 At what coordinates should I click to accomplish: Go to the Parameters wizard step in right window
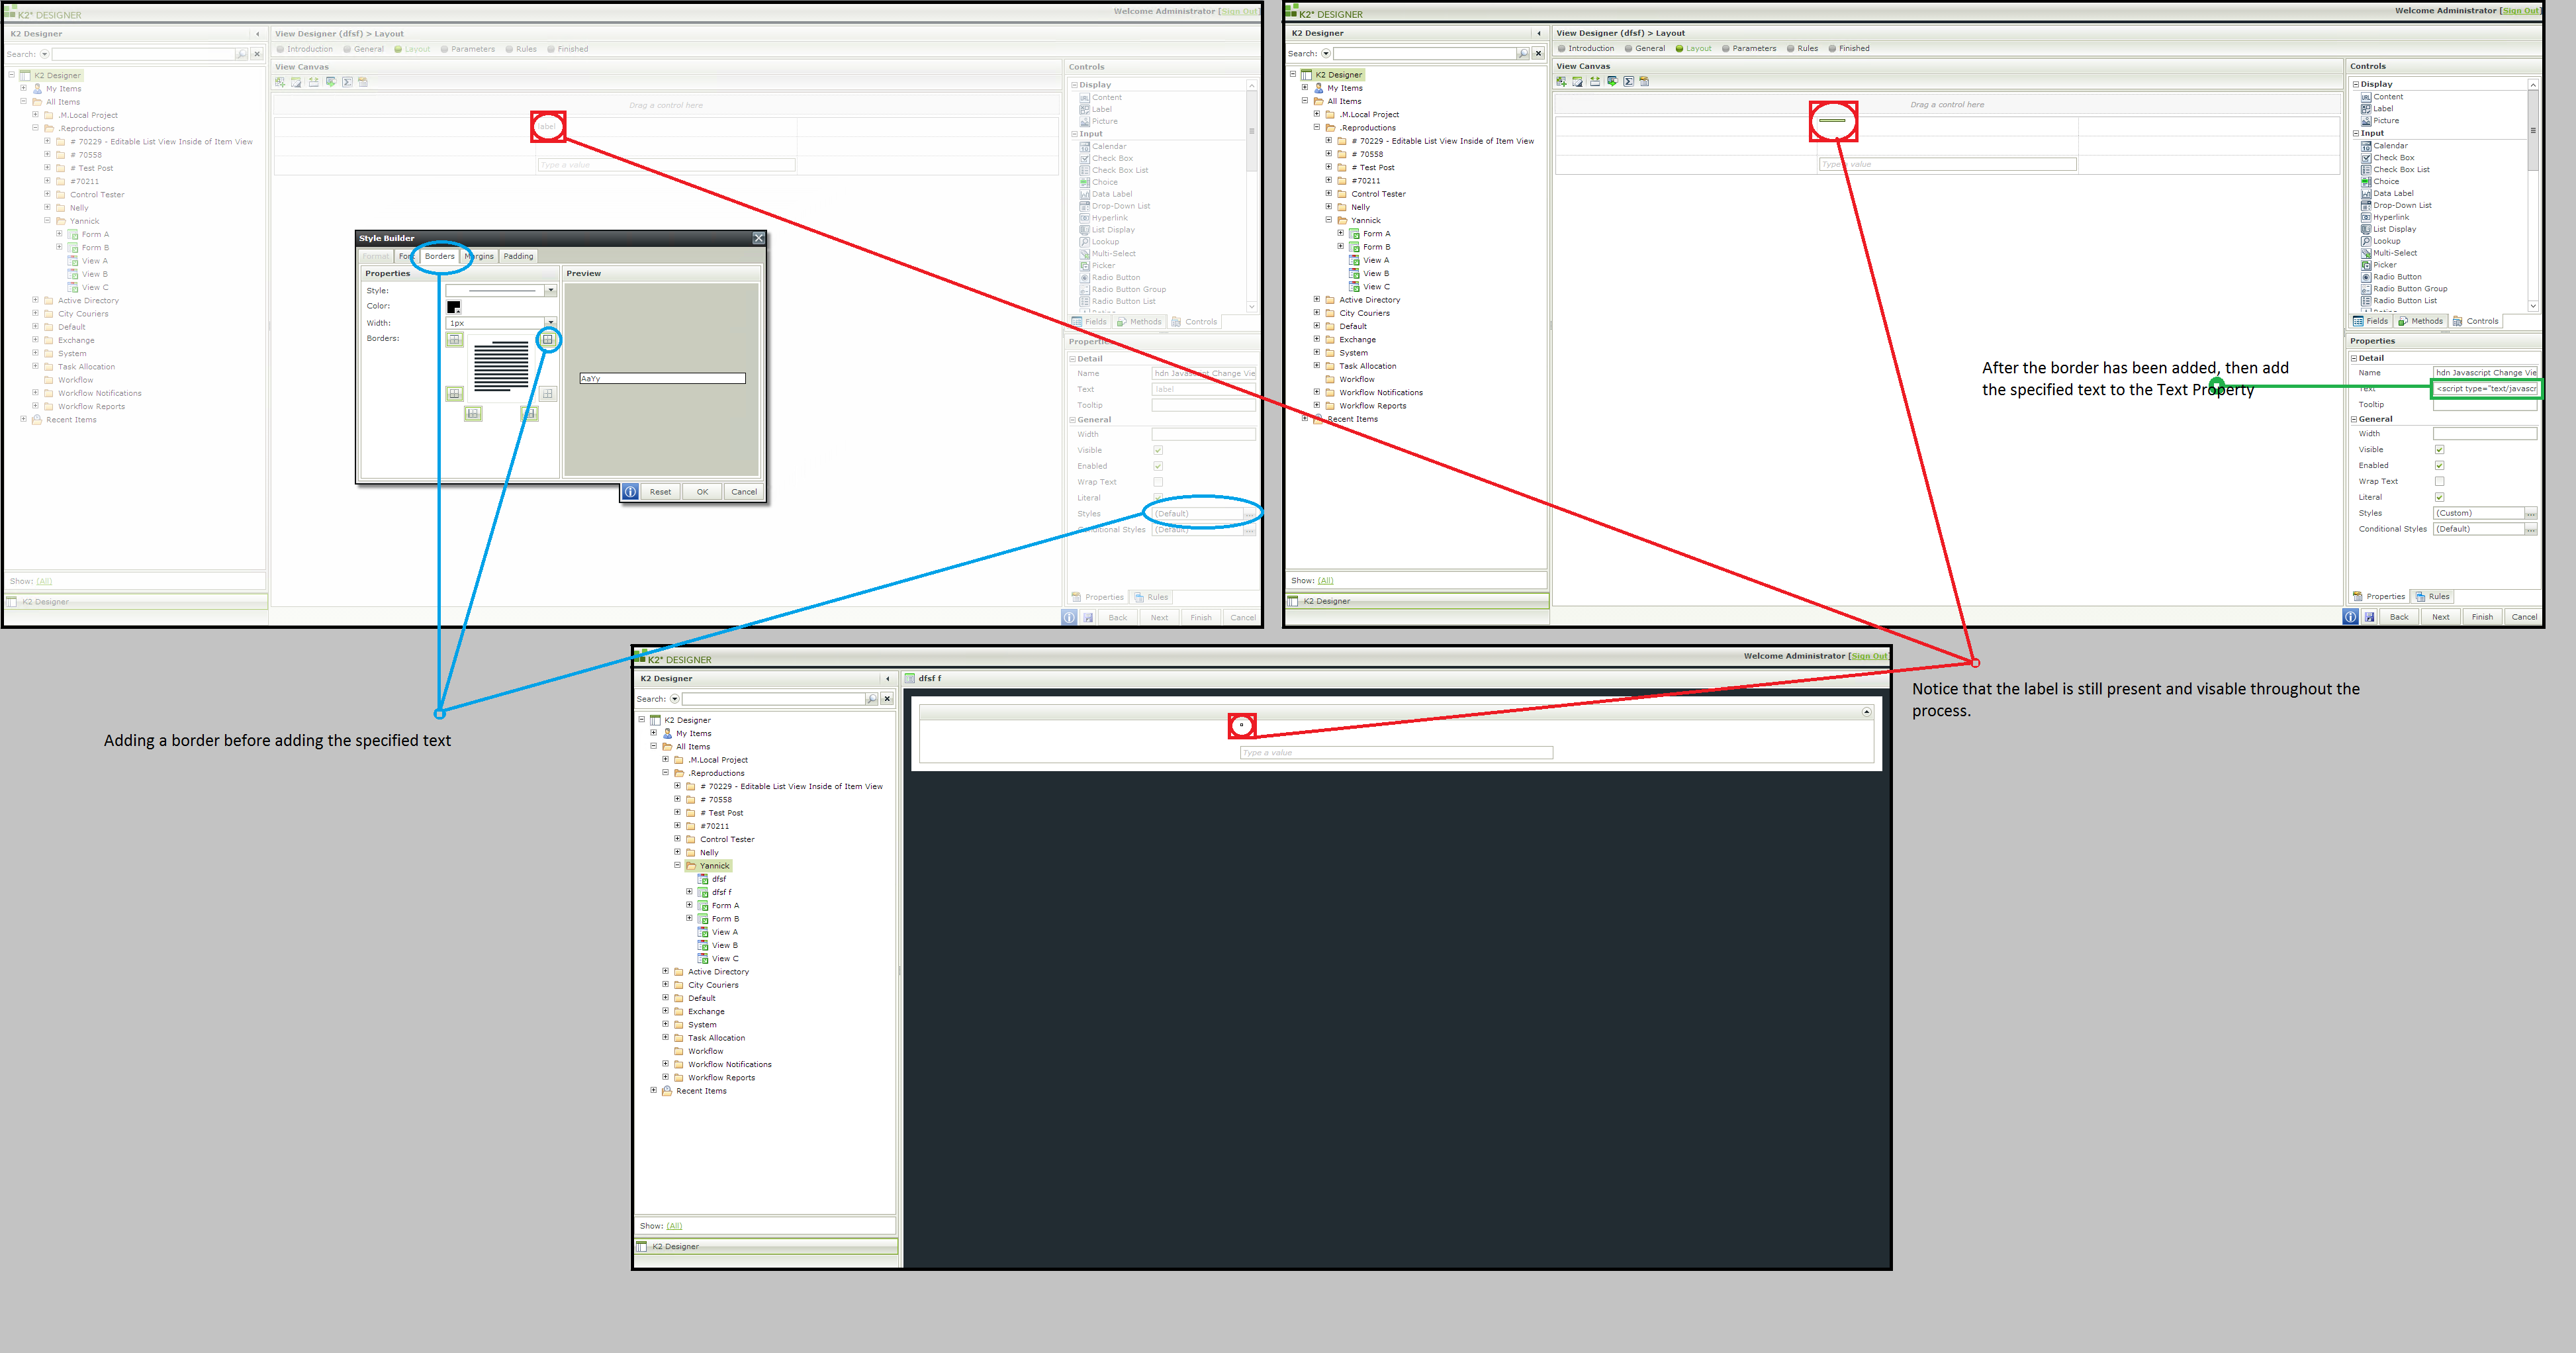[1749, 49]
